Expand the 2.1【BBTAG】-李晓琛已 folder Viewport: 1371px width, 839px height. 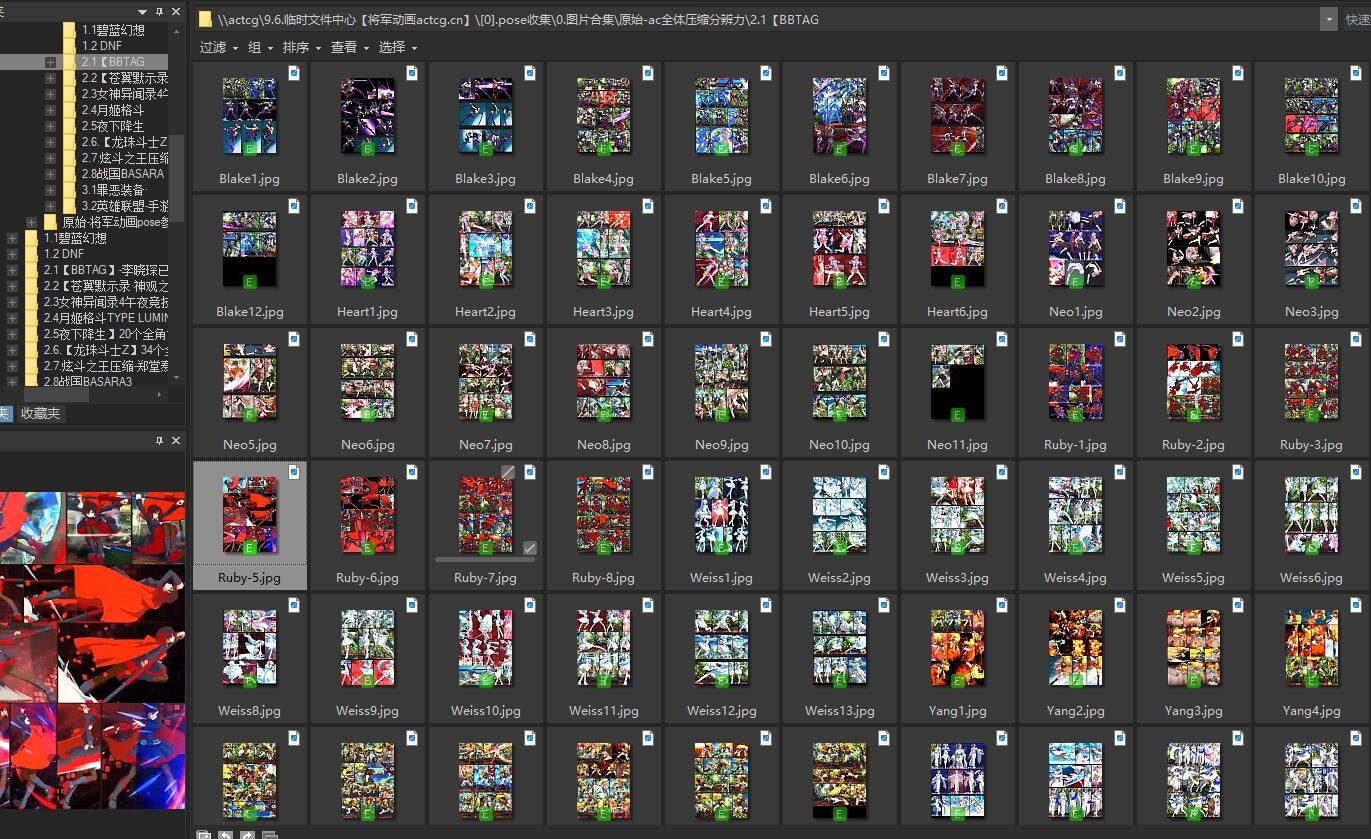point(12,270)
